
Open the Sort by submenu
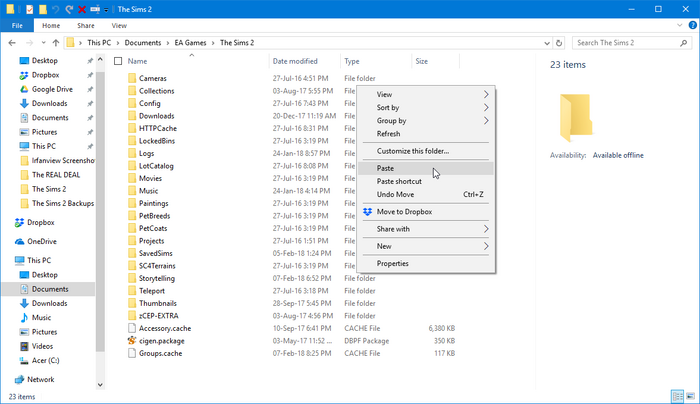coord(426,108)
